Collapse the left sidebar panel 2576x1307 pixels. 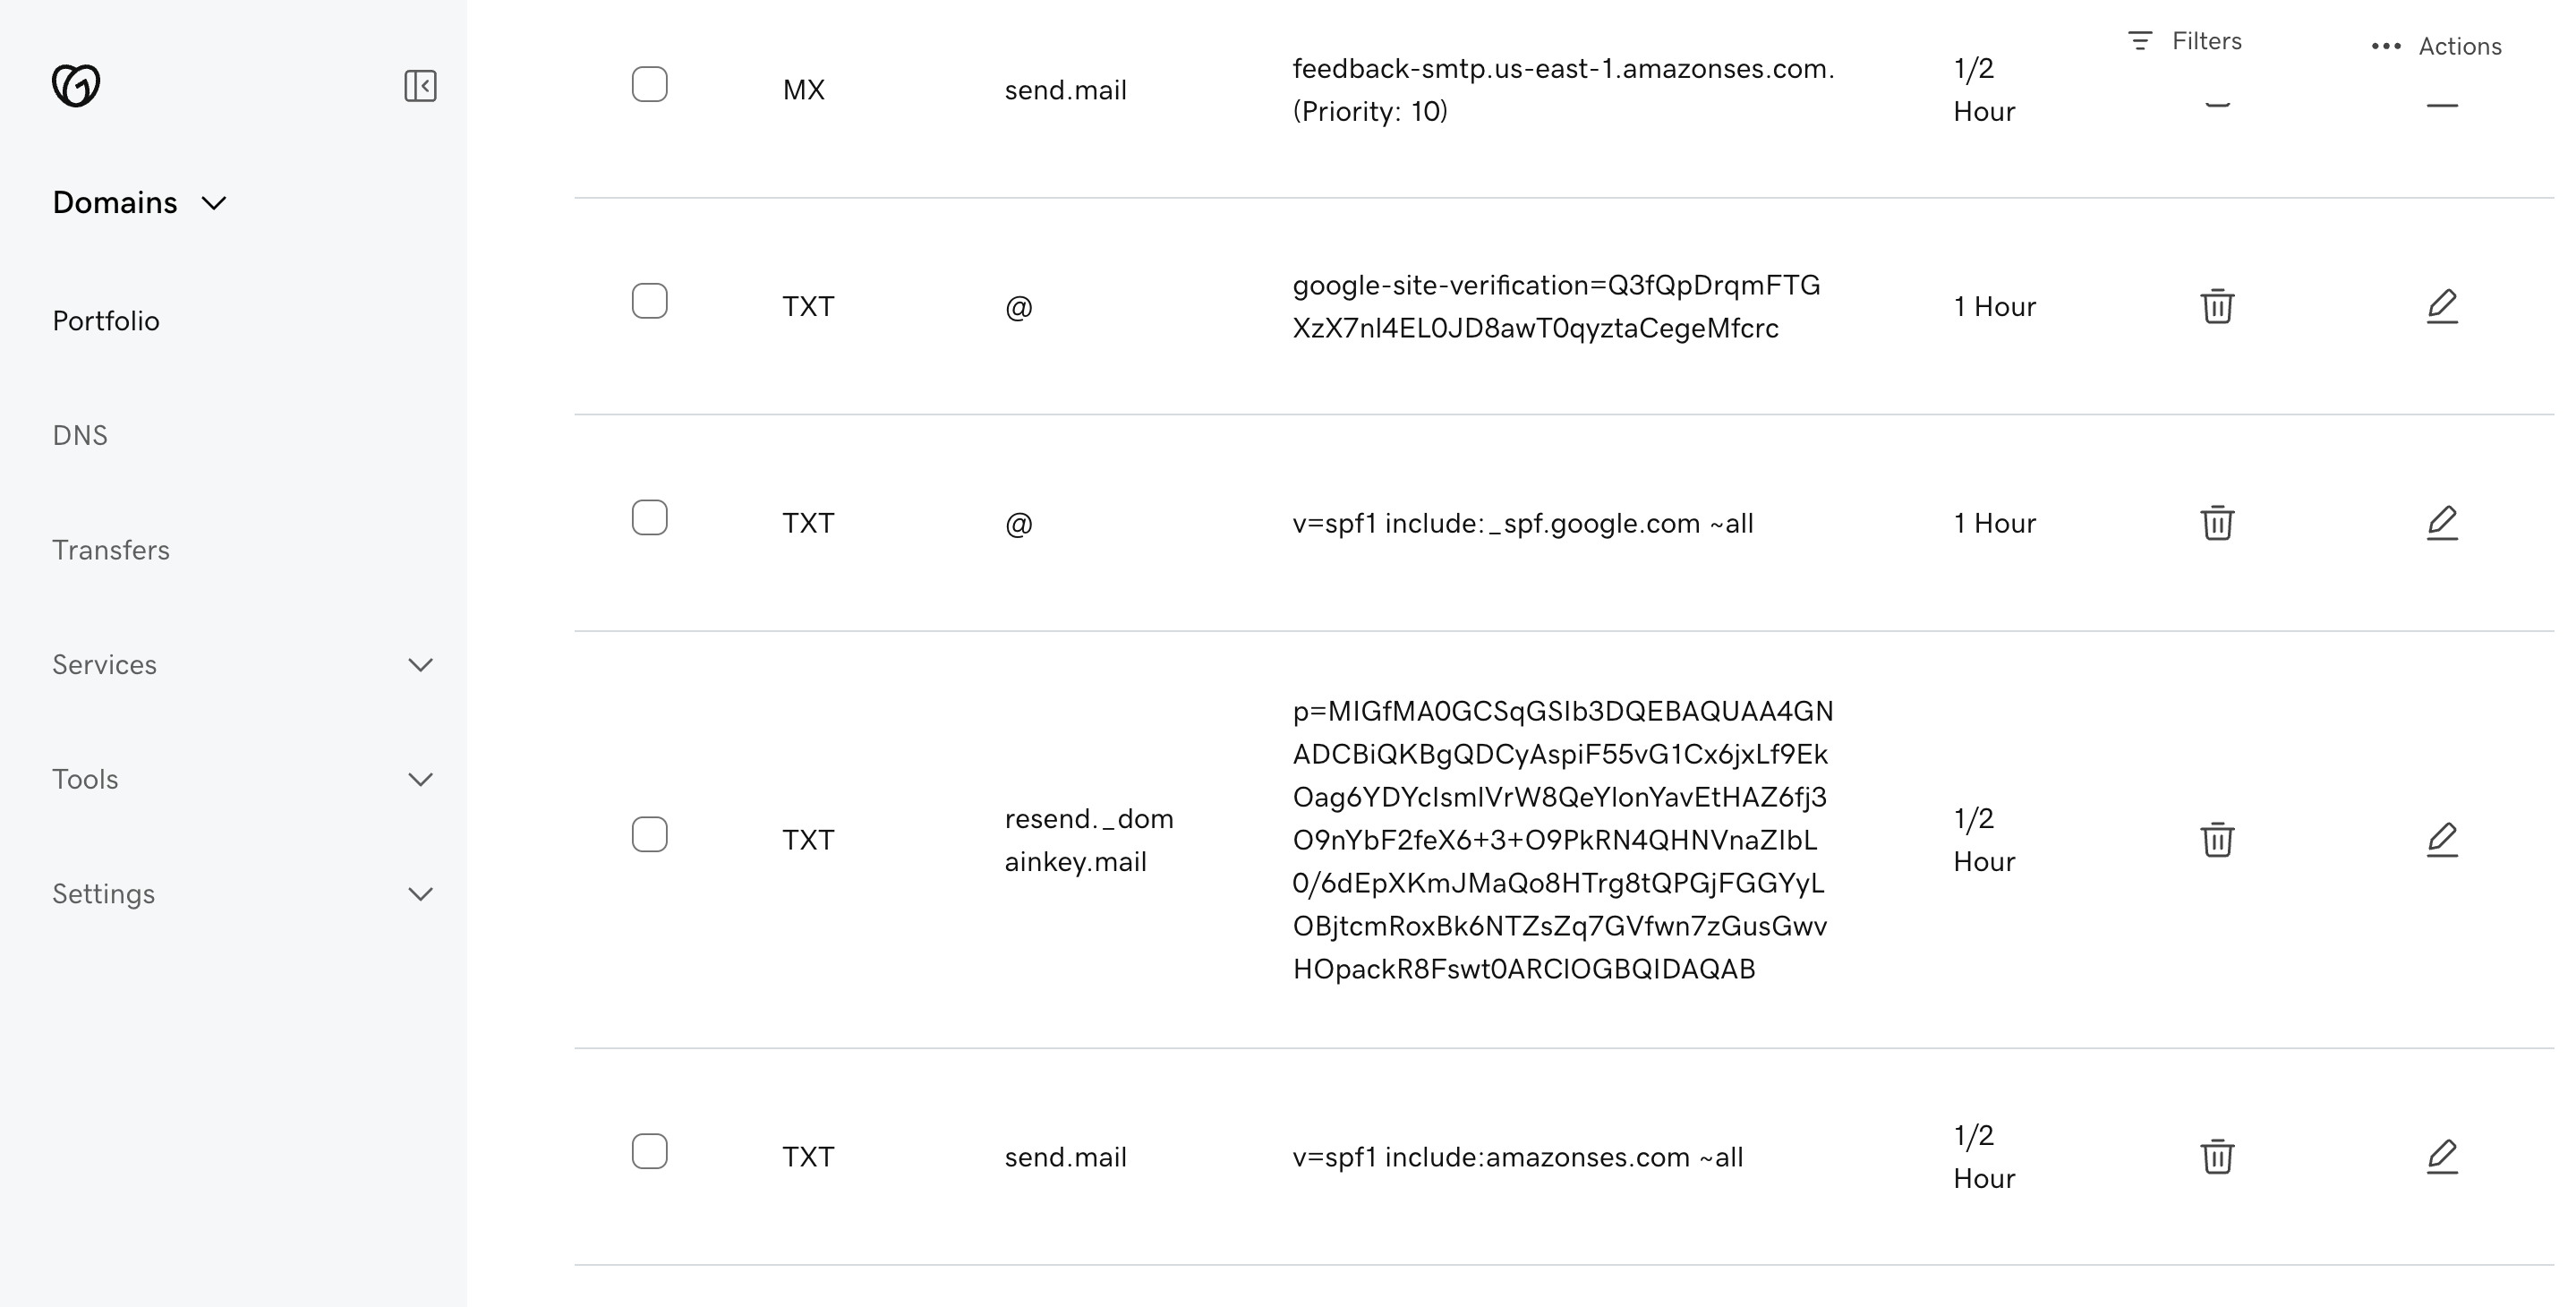(x=421, y=87)
